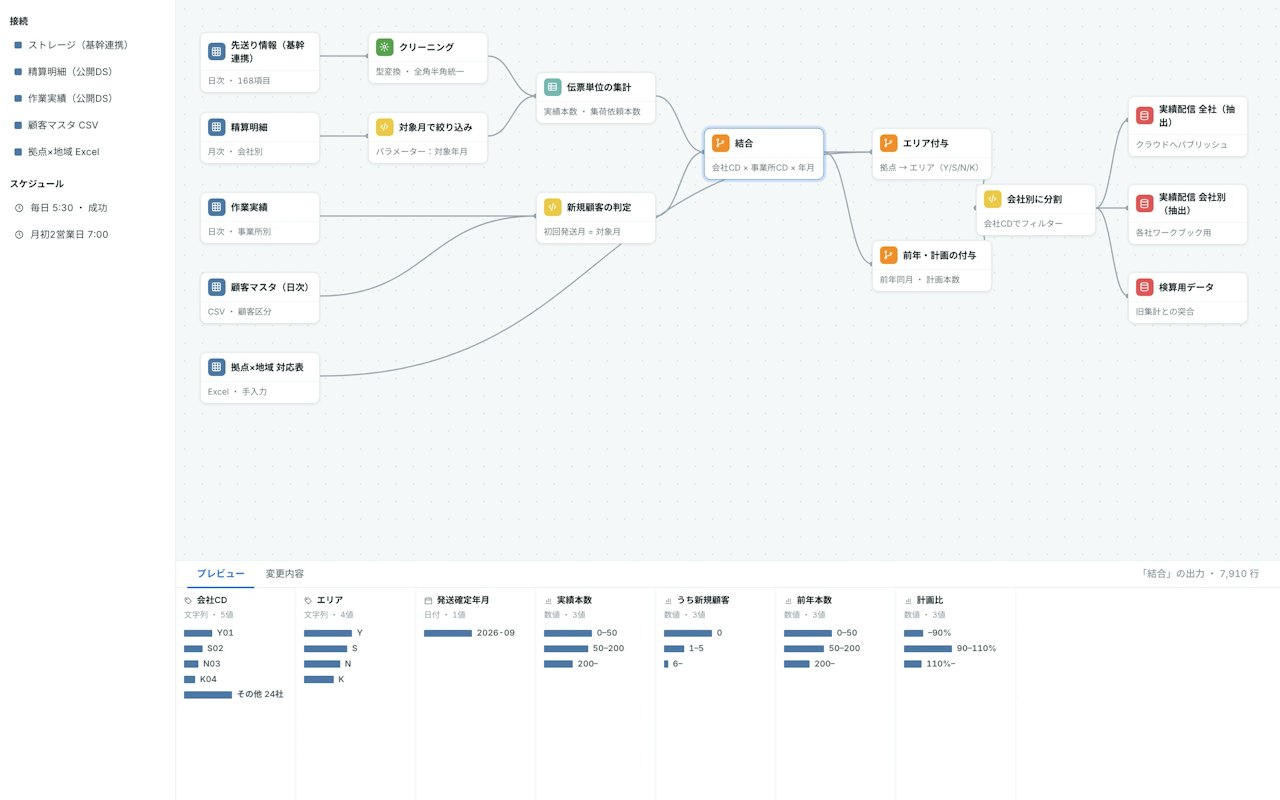Select the 検算用データ output icon
Image resolution: width=1280 pixels, height=800 pixels.
(1144, 287)
